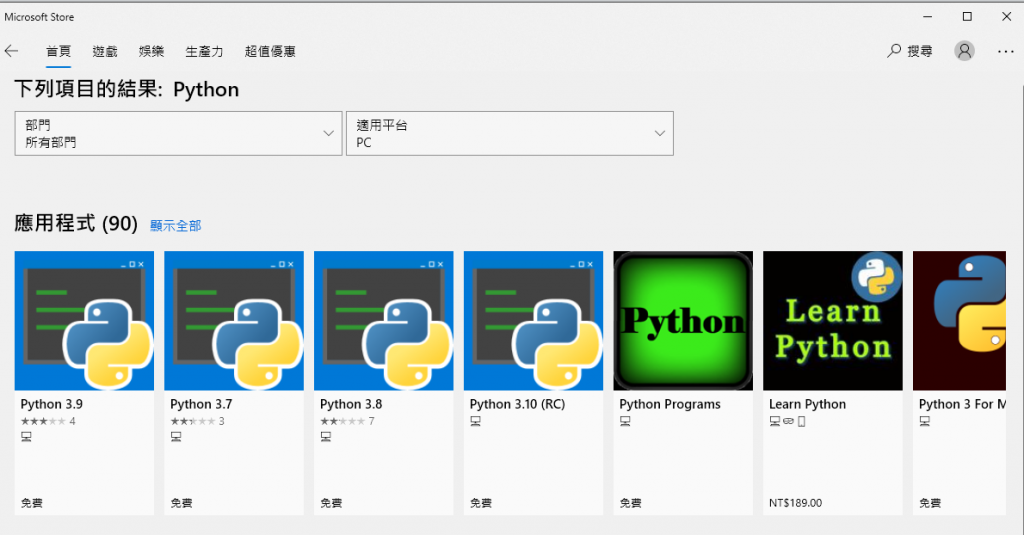Image resolution: width=1024 pixels, height=535 pixels.
Task: Open the Python 3.9 app thumbnail
Action: (84, 321)
